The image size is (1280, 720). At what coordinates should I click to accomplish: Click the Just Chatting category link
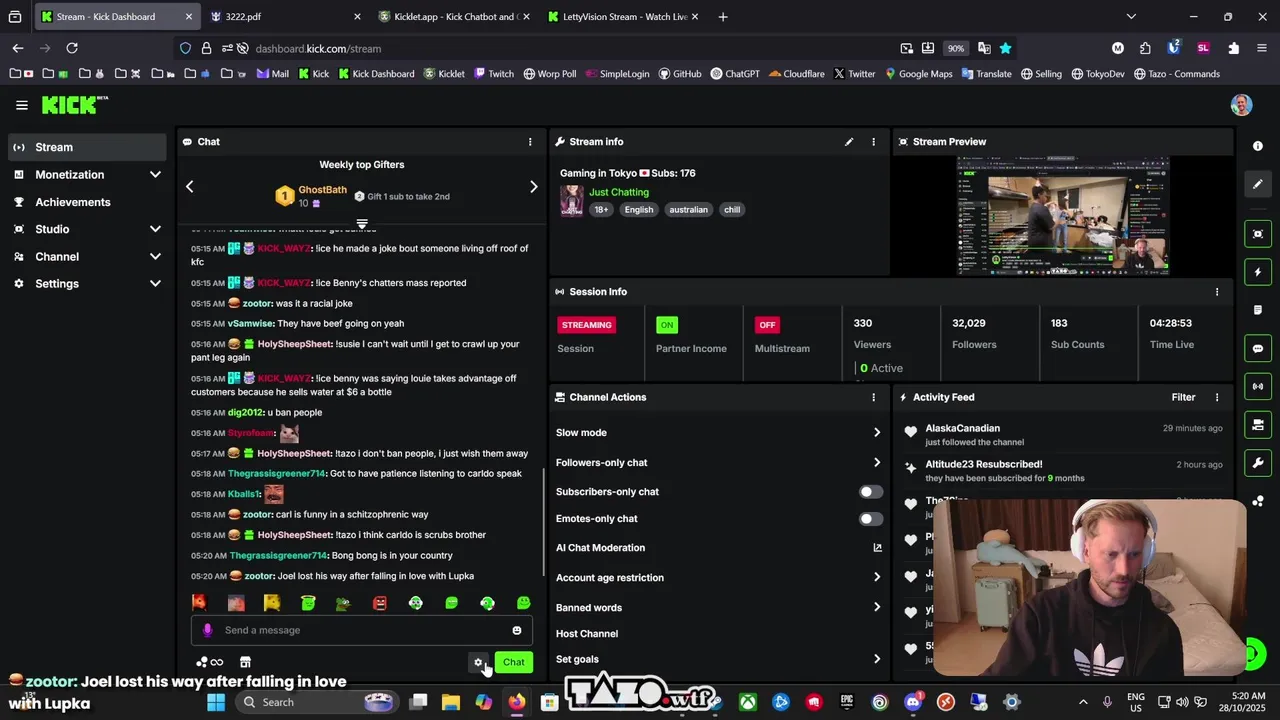click(619, 192)
